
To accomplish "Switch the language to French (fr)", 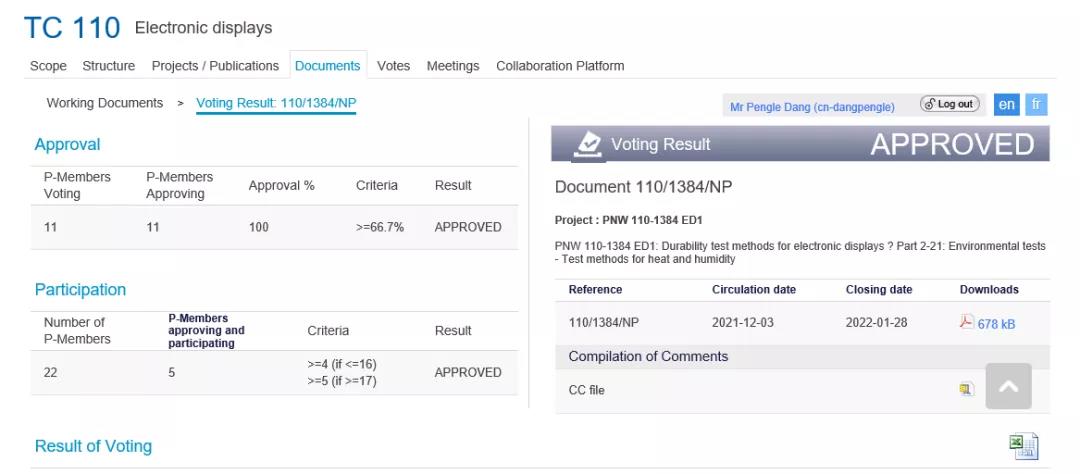I will pyautogui.click(x=1037, y=104).
